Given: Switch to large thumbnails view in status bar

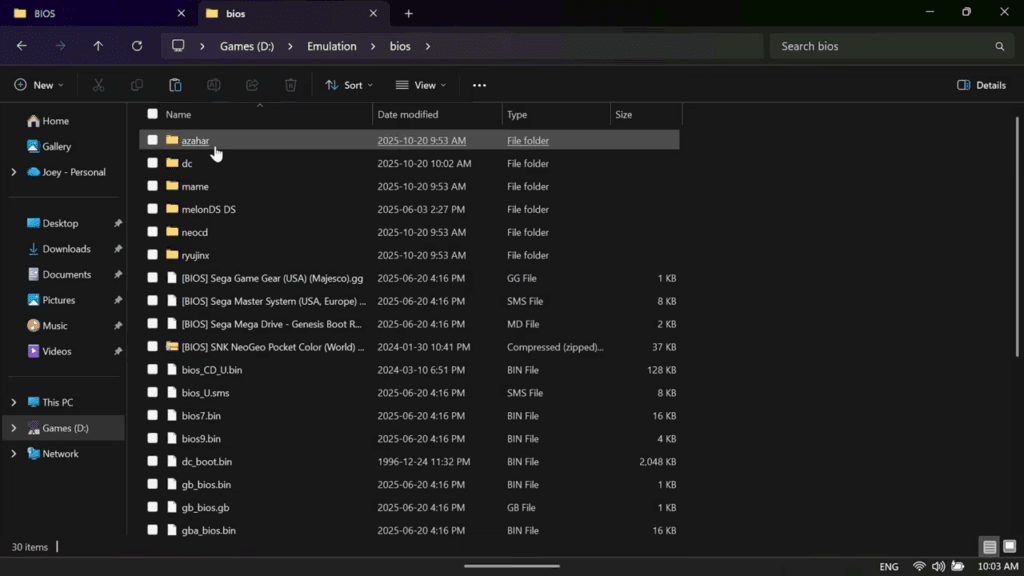Looking at the screenshot, I should (1011, 547).
